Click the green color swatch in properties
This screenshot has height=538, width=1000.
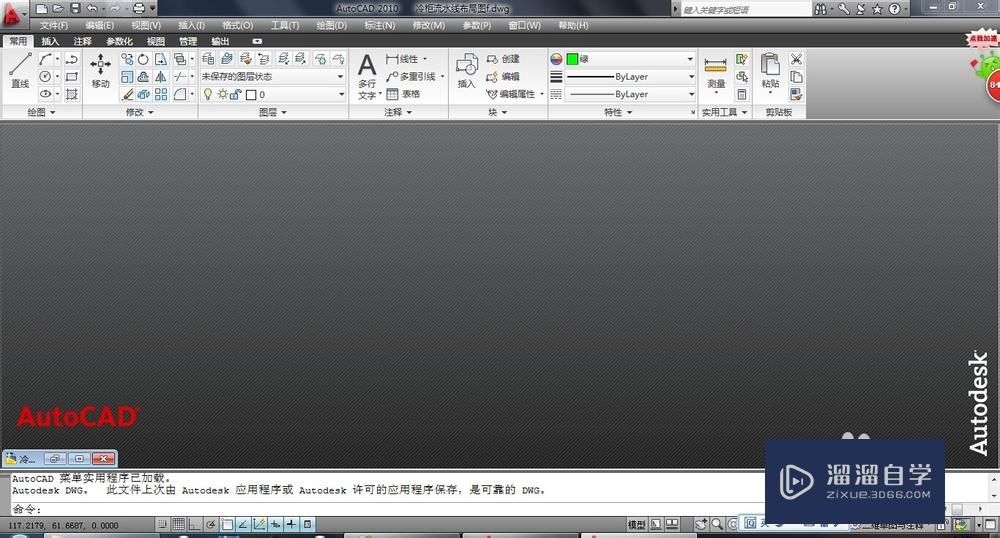pyautogui.click(x=572, y=59)
